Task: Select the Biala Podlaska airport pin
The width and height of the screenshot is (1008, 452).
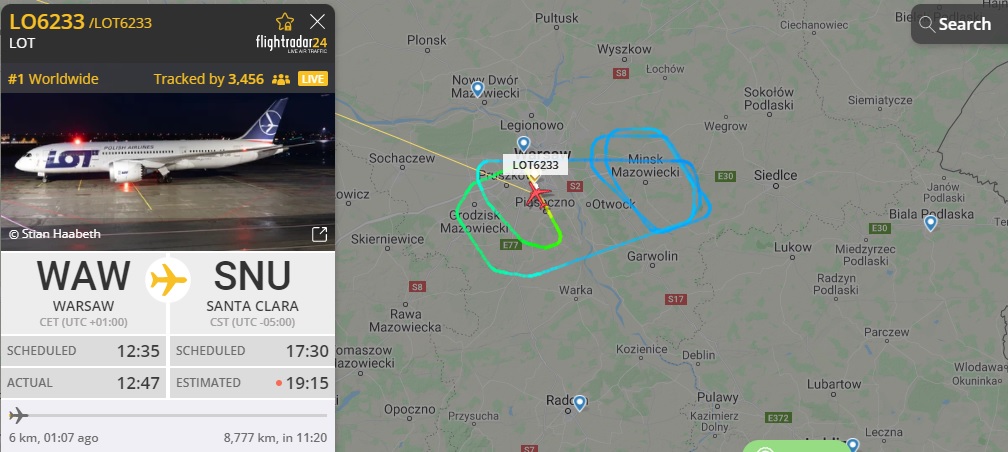Action: (930, 223)
